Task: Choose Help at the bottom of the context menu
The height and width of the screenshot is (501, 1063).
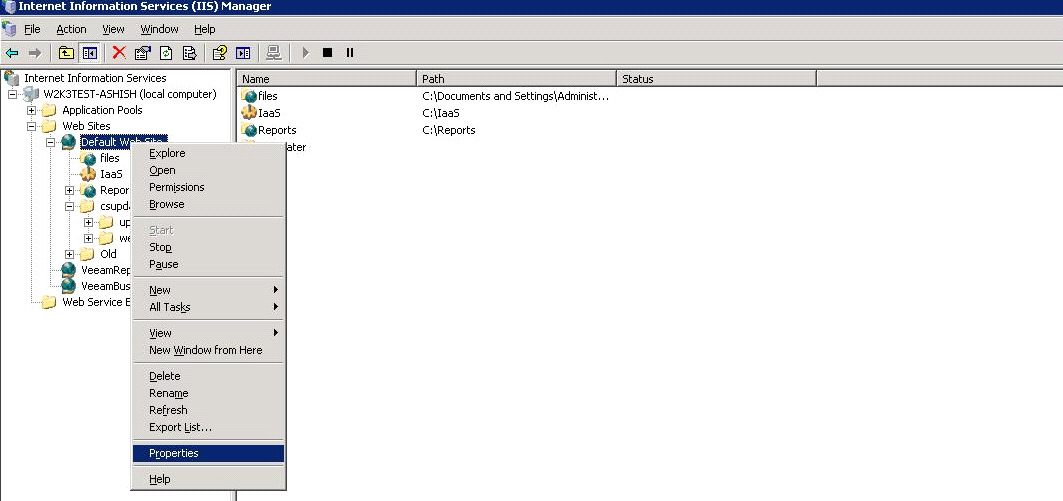Action: (208, 479)
